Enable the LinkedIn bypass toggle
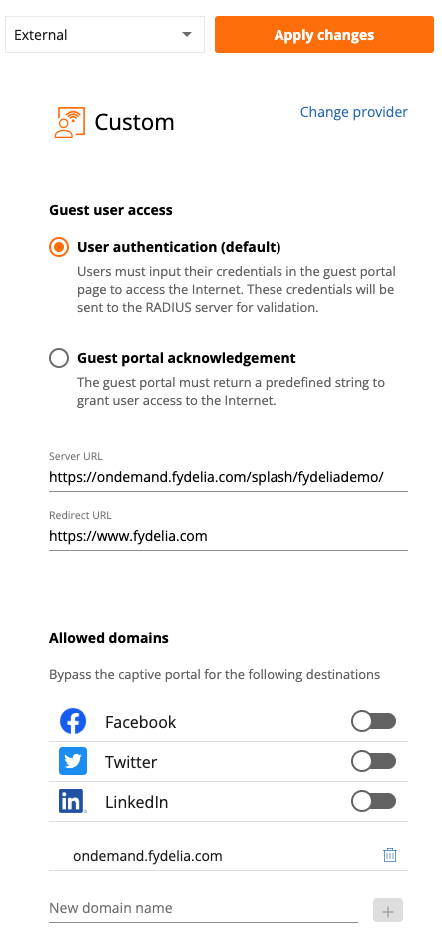Screen dimensions: 442x942 pyautogui.click(x=374, y=801)
